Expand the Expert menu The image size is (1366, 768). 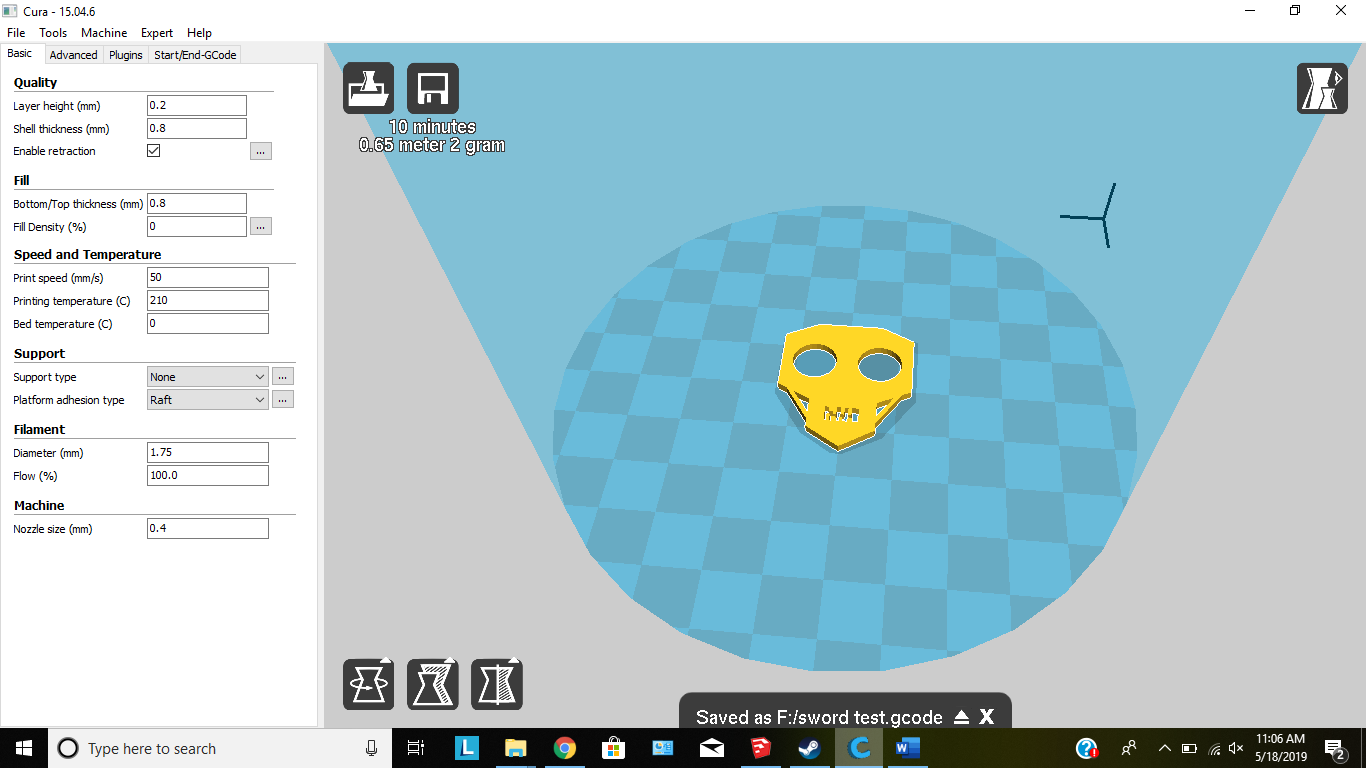pos(156,32)
